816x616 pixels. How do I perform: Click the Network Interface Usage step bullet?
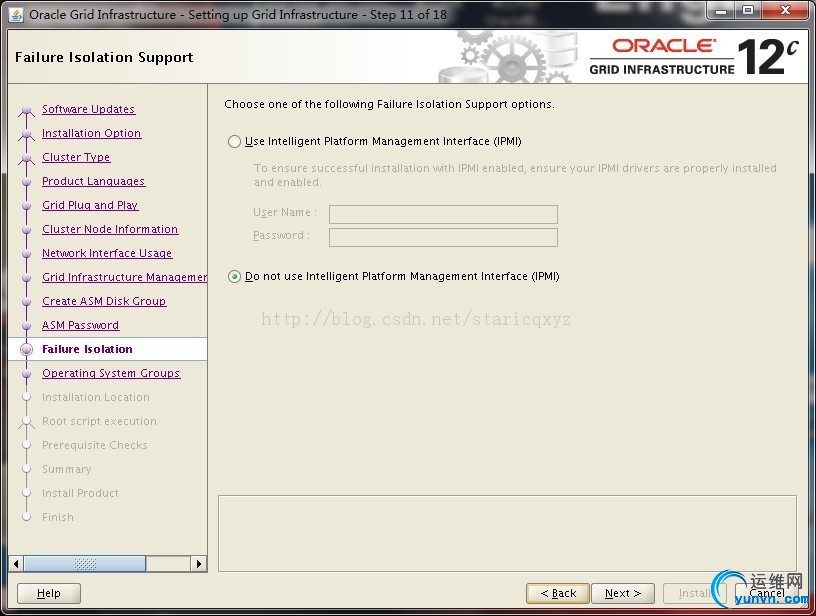[27, 253]
